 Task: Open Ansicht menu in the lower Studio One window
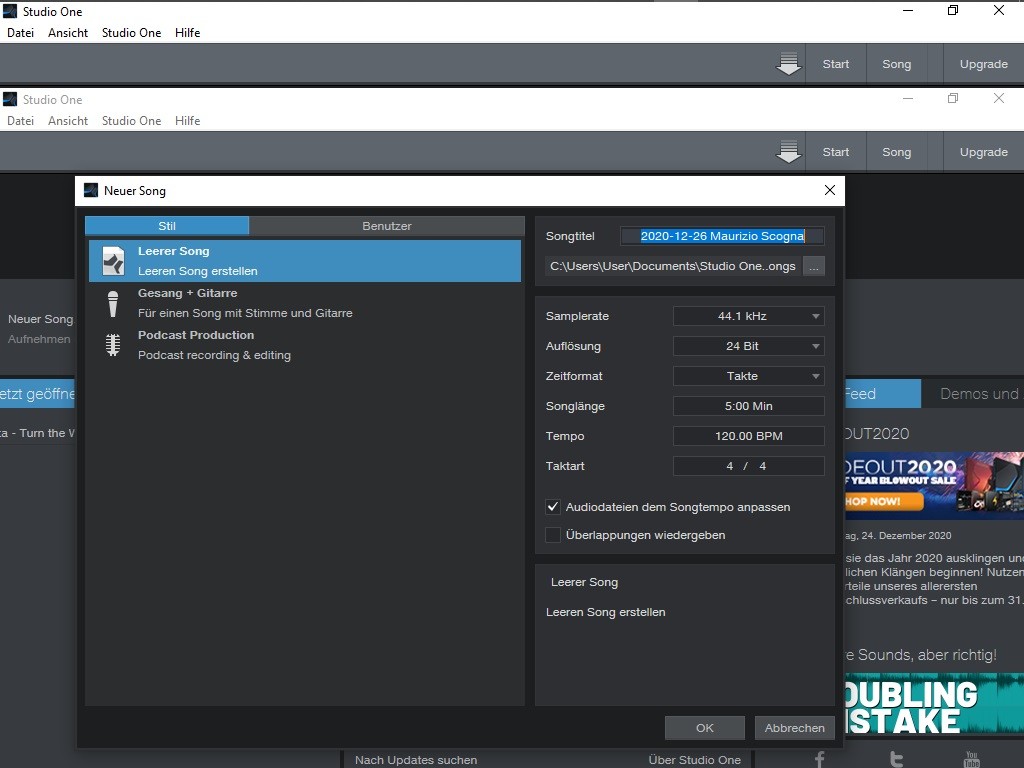68,121
